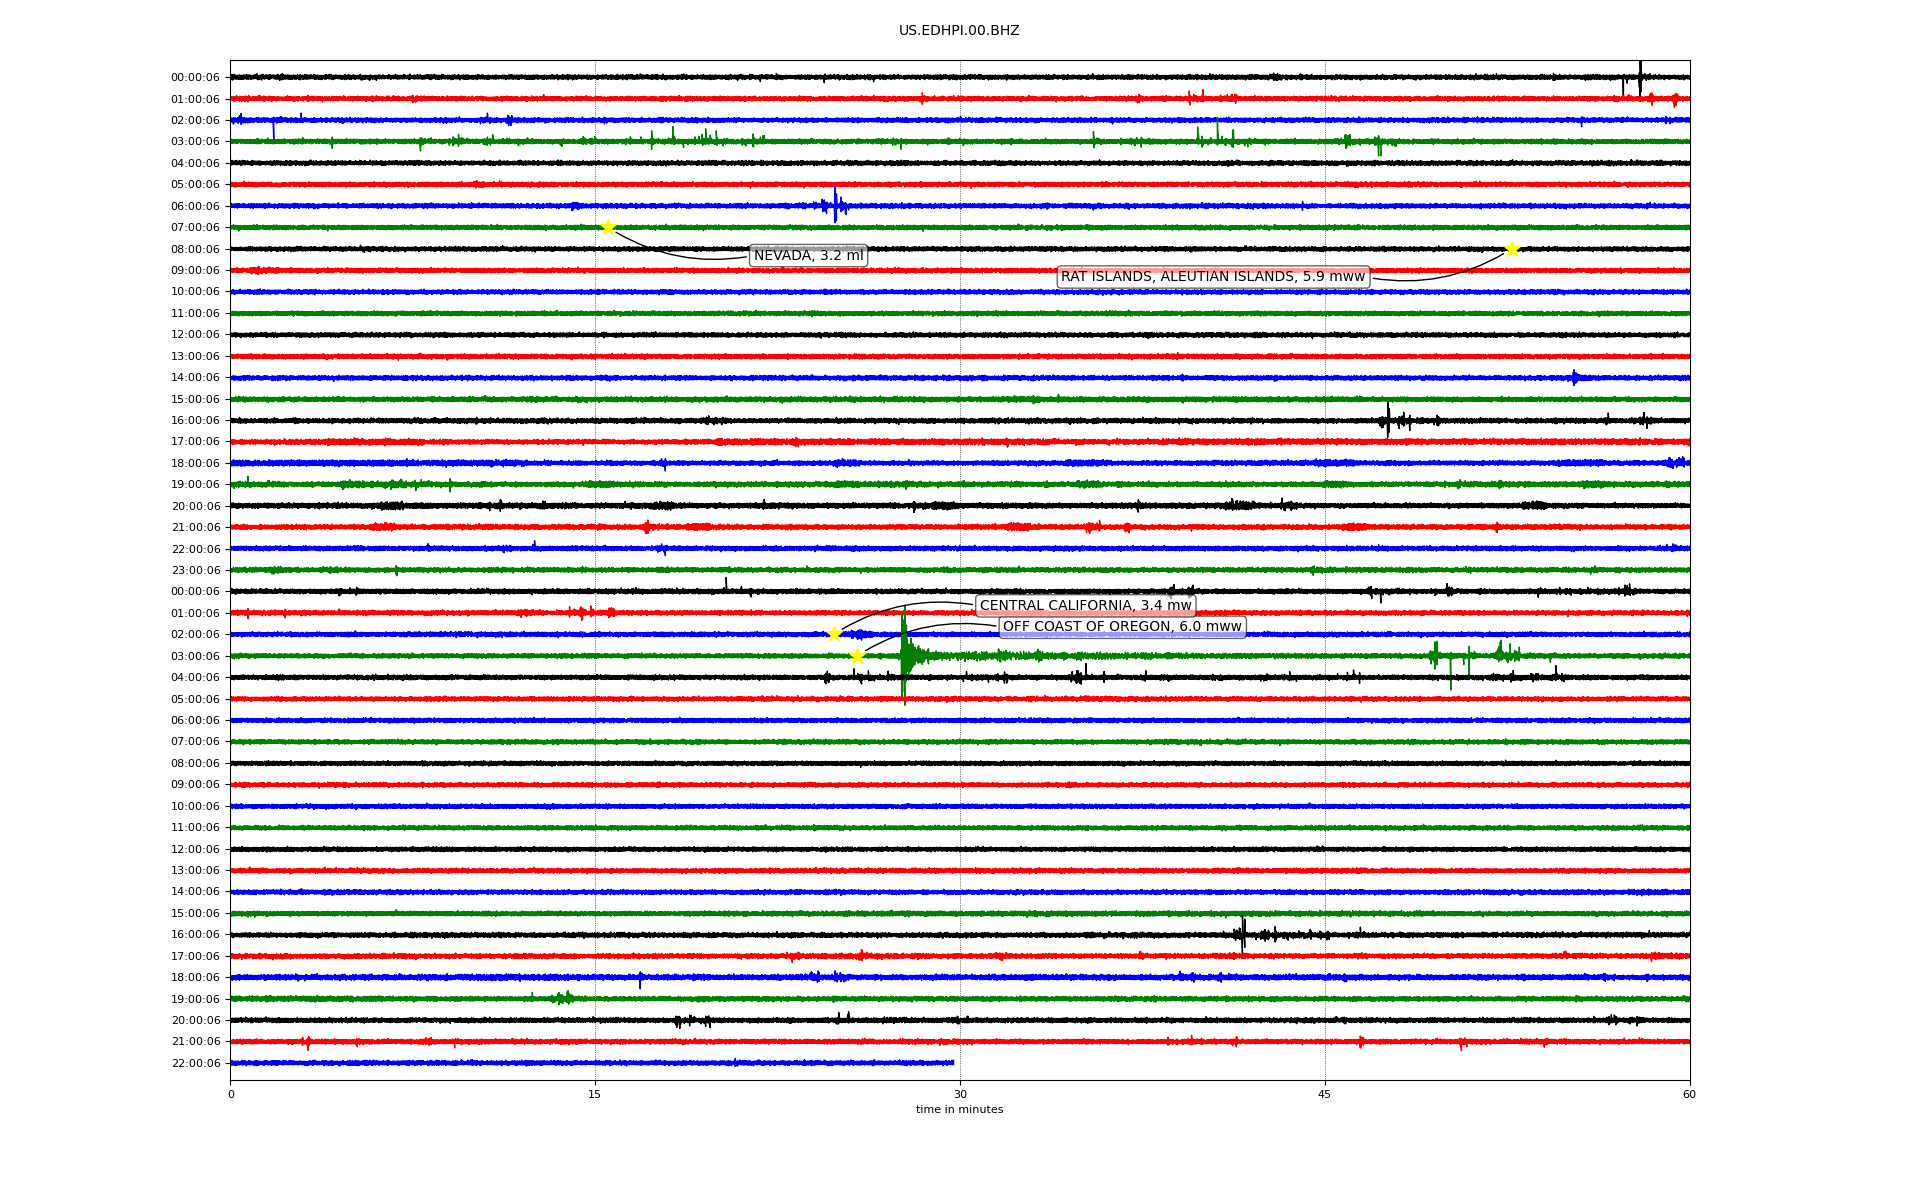Click the first 00:00:06 row label
The width and height of the screenshot is (1920, 1200).
[x=195, y=78]
